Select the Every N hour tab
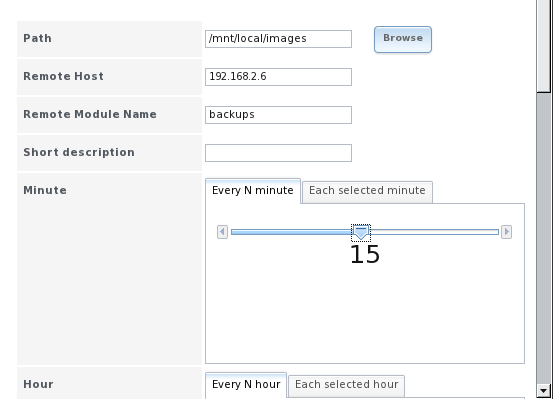Image resolution: width=553 pixels, height=399 pixels. (x=246, y=385)
